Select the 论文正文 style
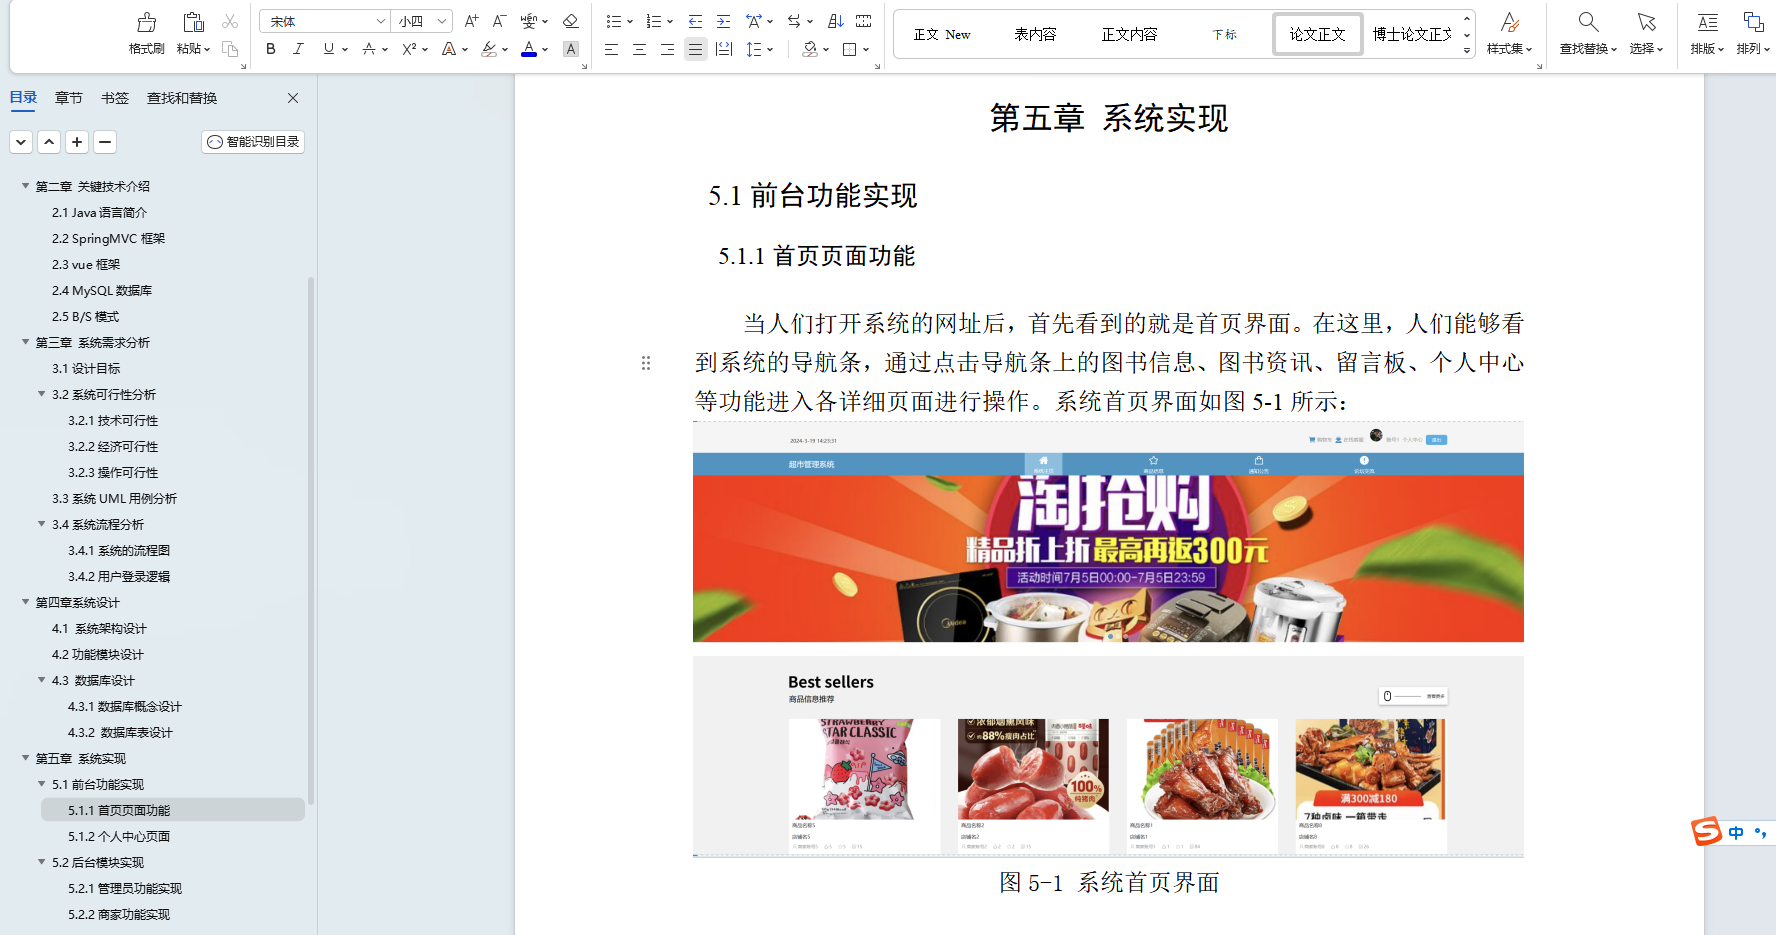Viewport: 1776px width, 935px height. 1317,34
